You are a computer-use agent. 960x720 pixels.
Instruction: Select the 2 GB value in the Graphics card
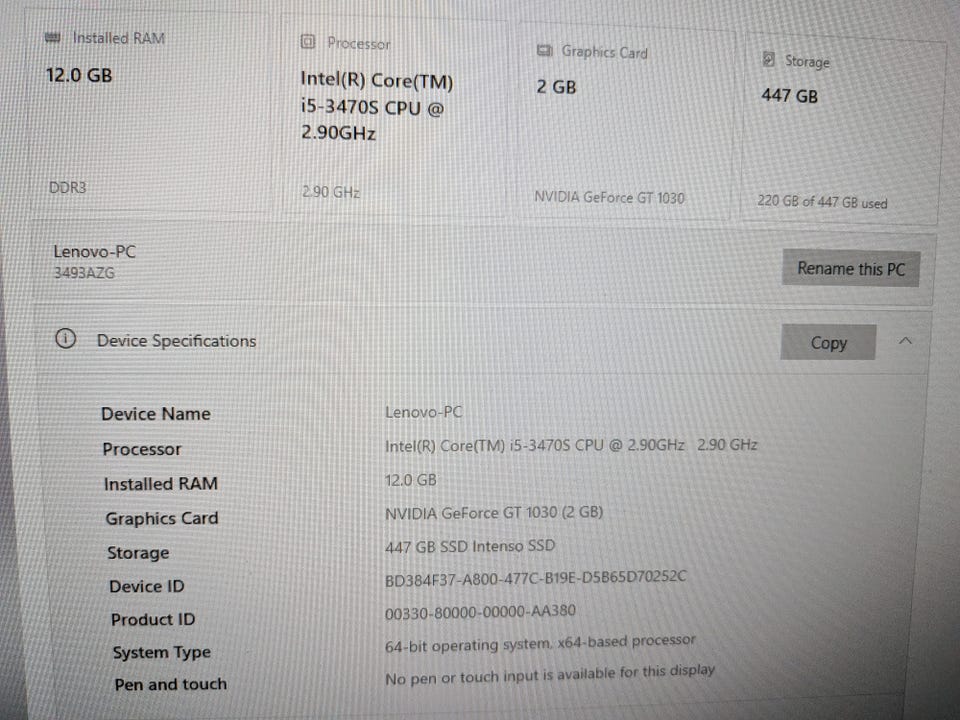pyautogui.click(x=556, y=87)
